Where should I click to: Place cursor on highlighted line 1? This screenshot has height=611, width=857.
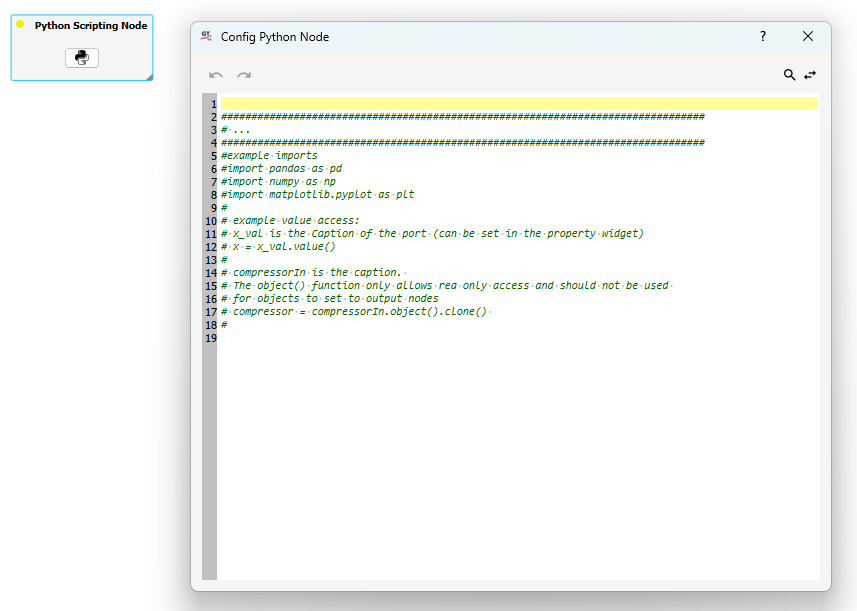point(519,104)
